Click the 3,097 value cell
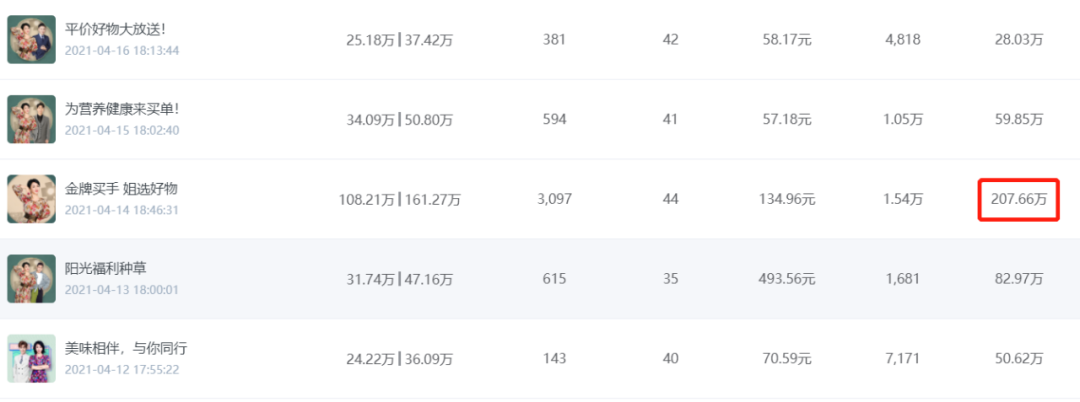The height and width of the screenshot is (402, 1080). [554, 199]
